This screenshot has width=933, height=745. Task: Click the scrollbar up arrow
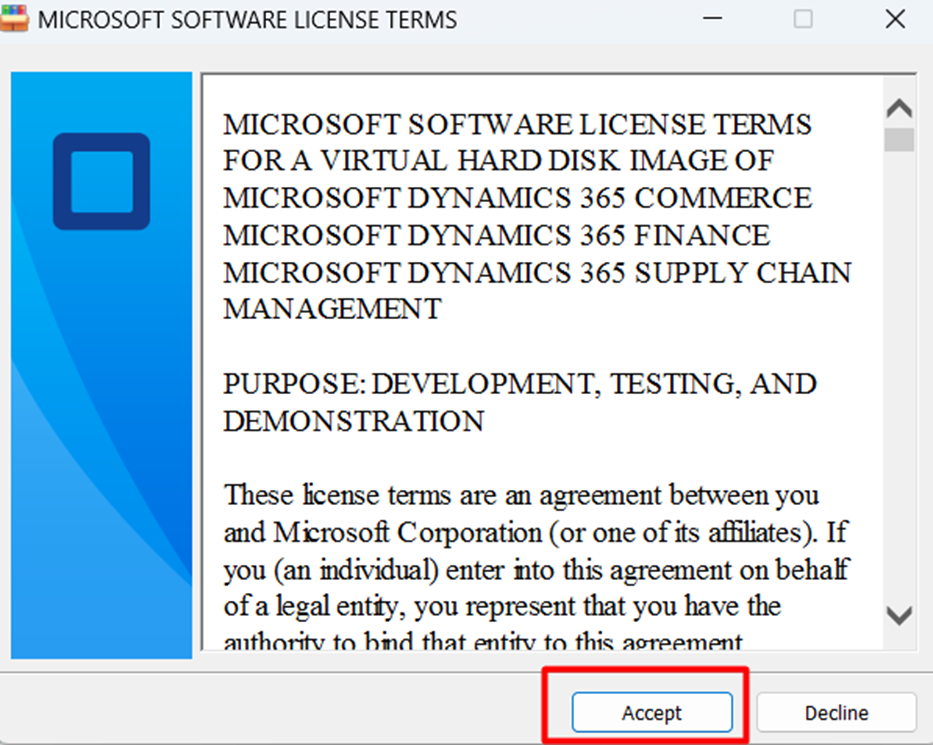coord(899,108)
